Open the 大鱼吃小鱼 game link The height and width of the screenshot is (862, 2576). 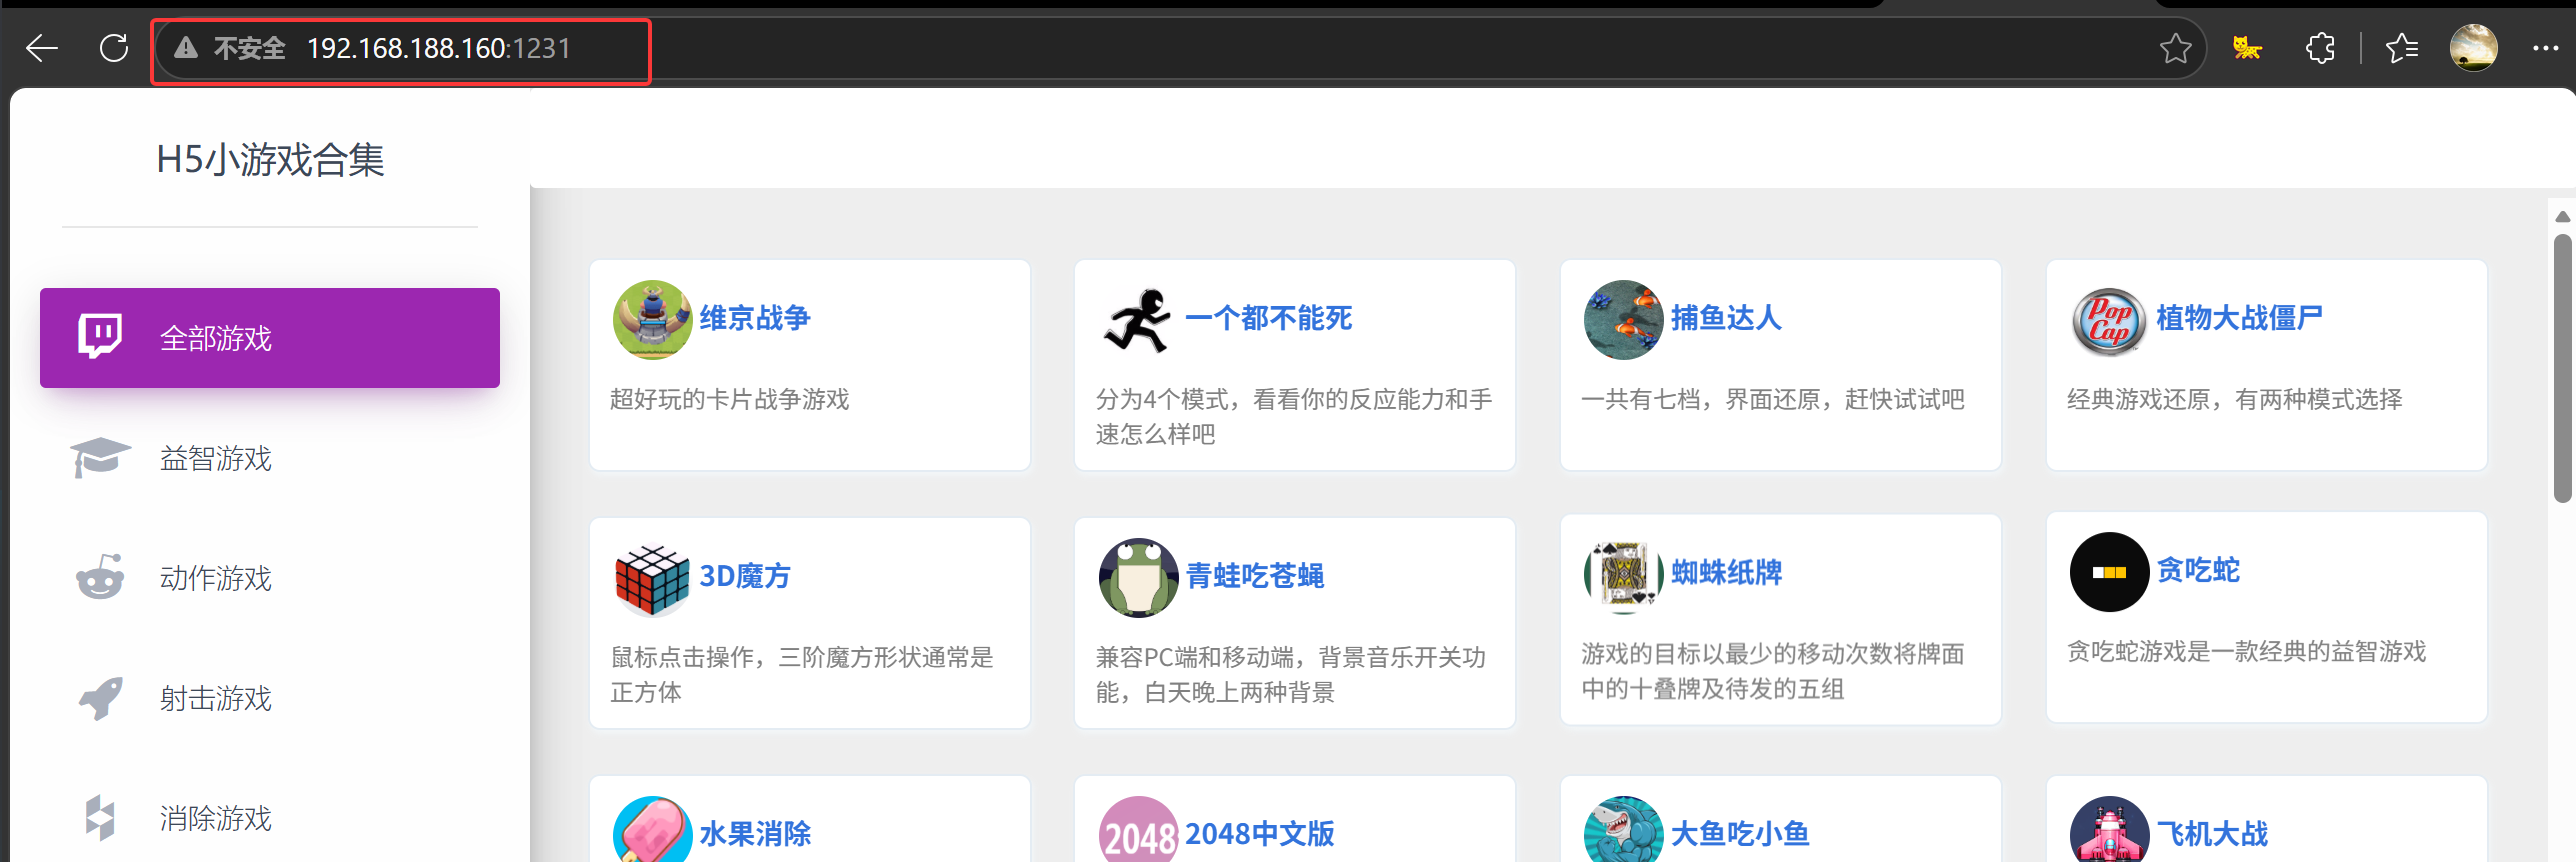point(1740,834)
